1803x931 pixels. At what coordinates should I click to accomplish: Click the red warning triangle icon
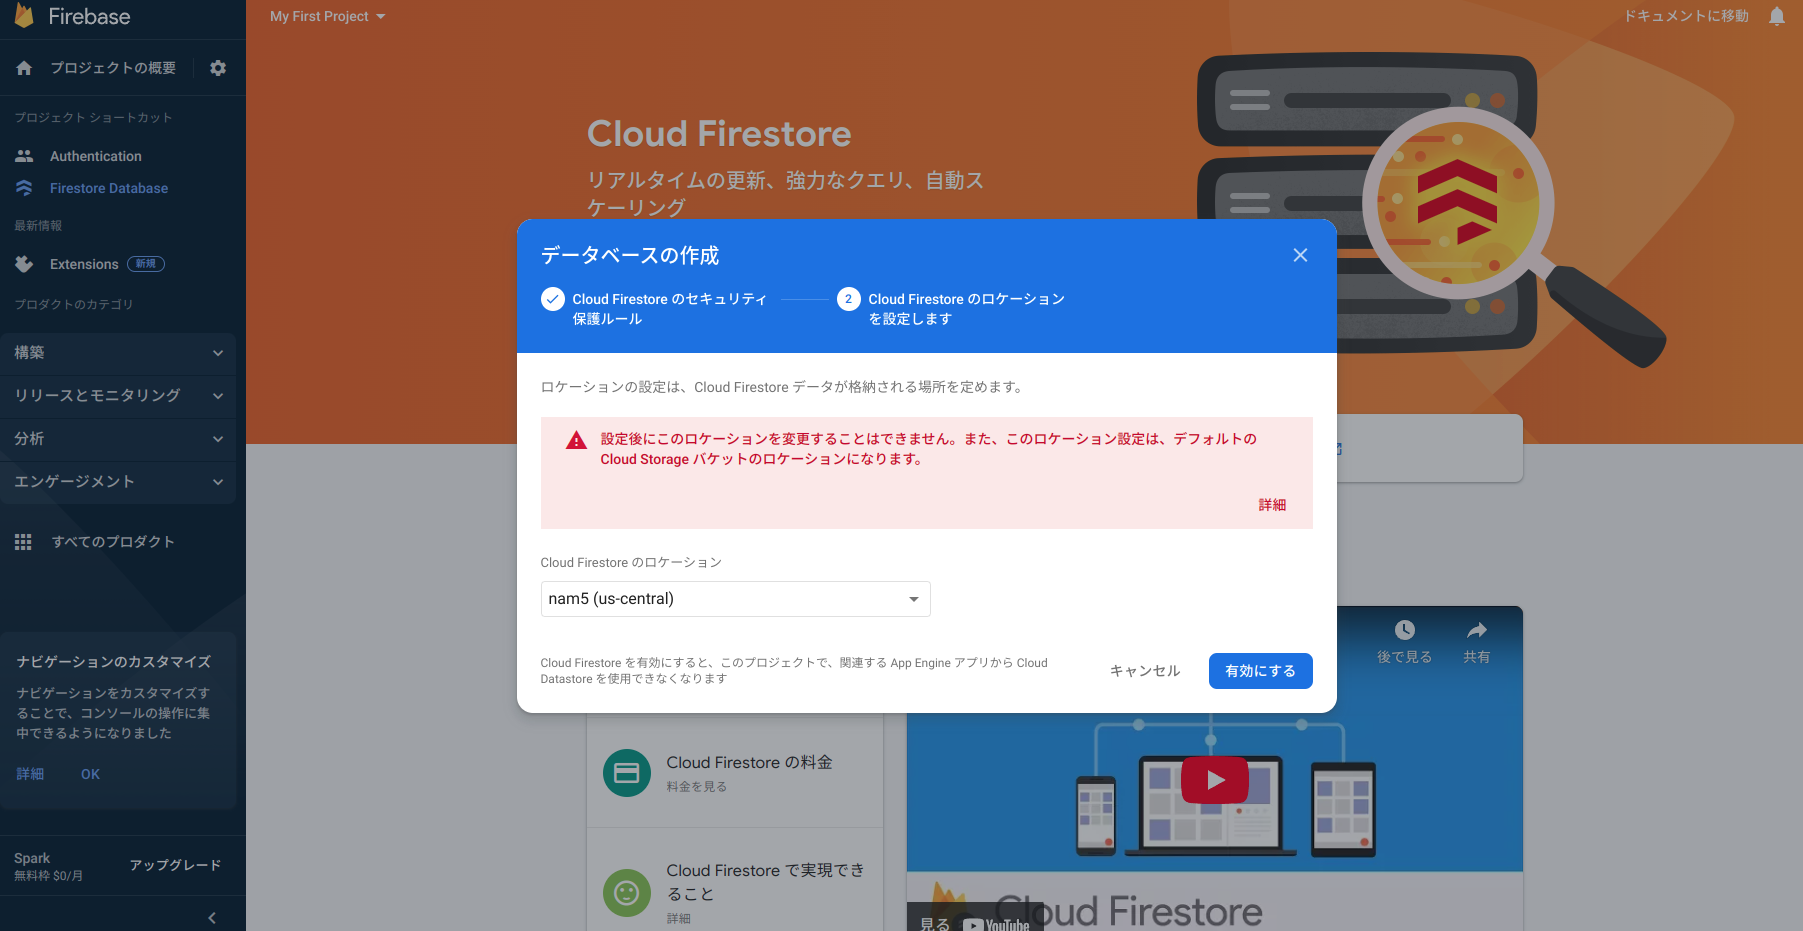[577, 440]
